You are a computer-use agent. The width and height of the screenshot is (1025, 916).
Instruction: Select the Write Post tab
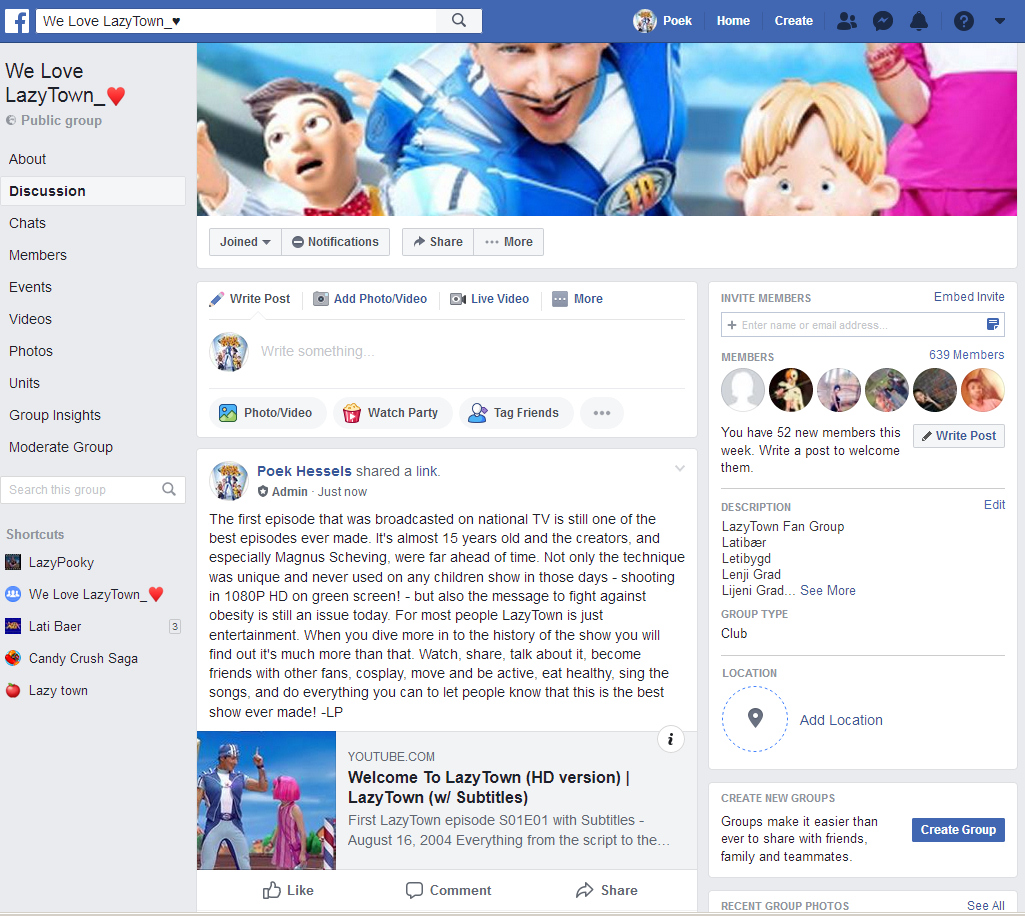(250, 299)
